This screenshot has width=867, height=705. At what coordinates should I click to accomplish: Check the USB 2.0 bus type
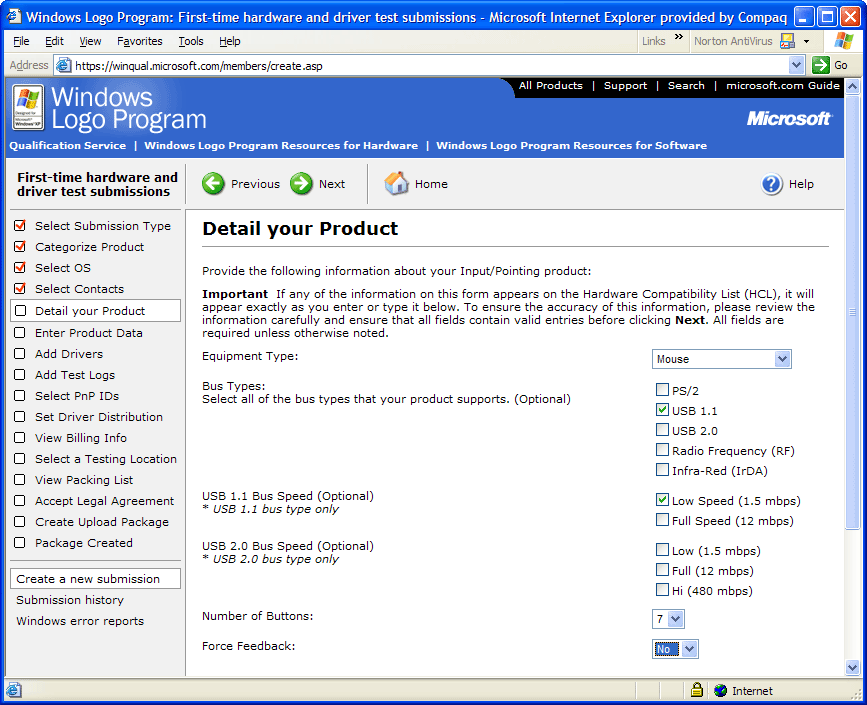point(662,430)
